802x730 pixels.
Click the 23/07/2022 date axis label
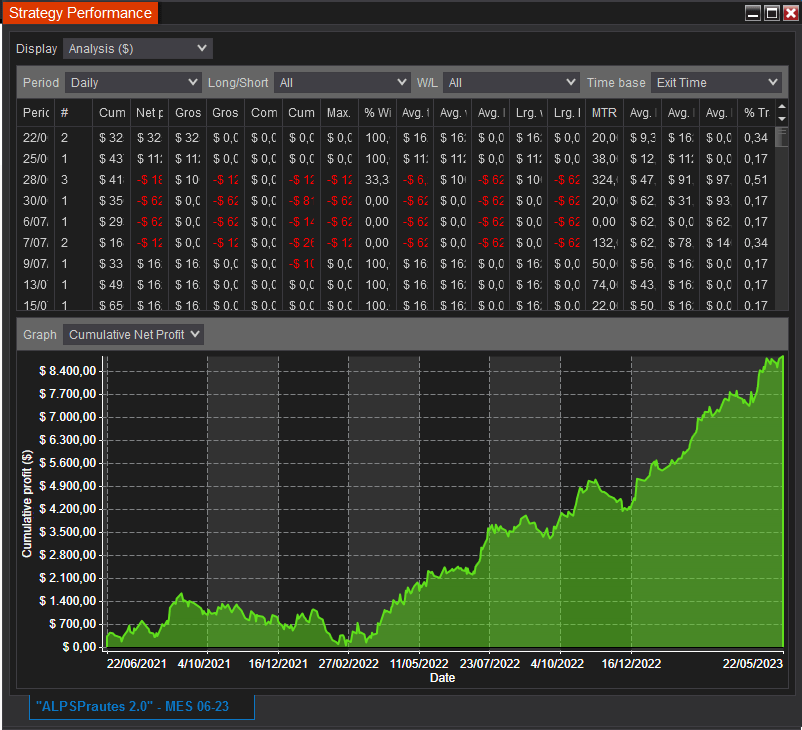pos(489,664)
